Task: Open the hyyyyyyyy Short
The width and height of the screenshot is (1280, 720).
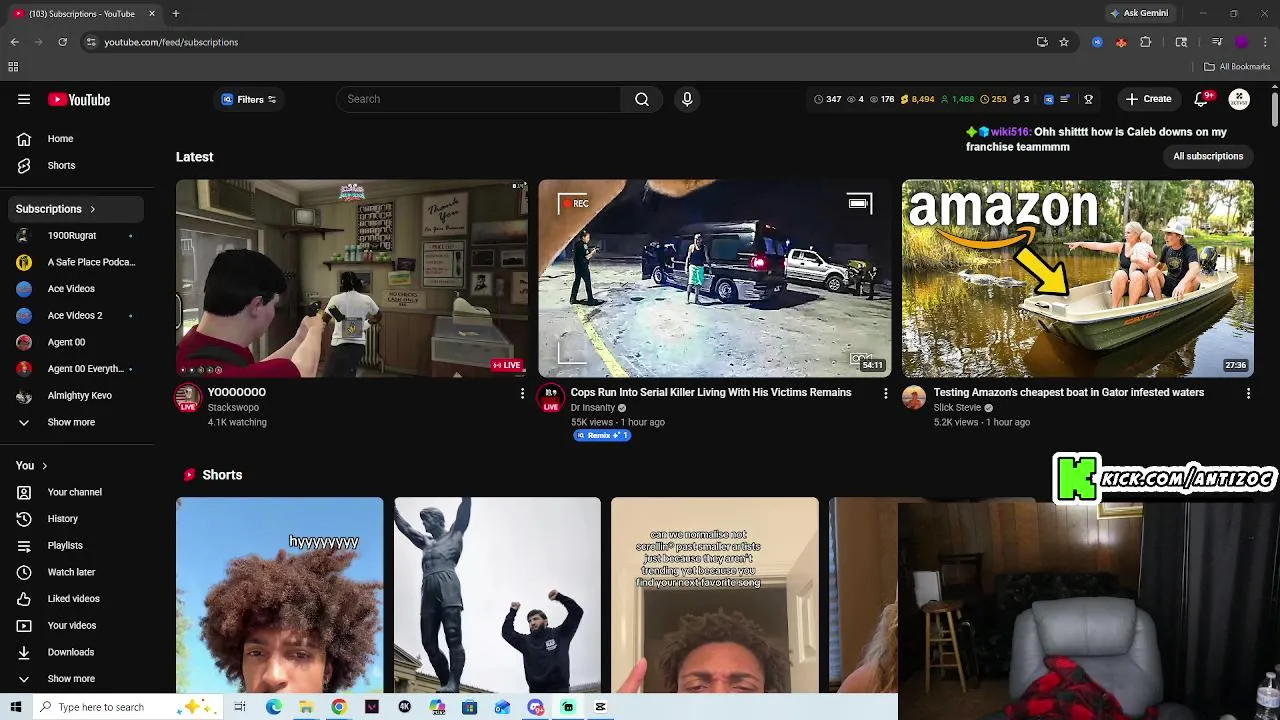Action: pyautogui.click(x=279, y=595)
